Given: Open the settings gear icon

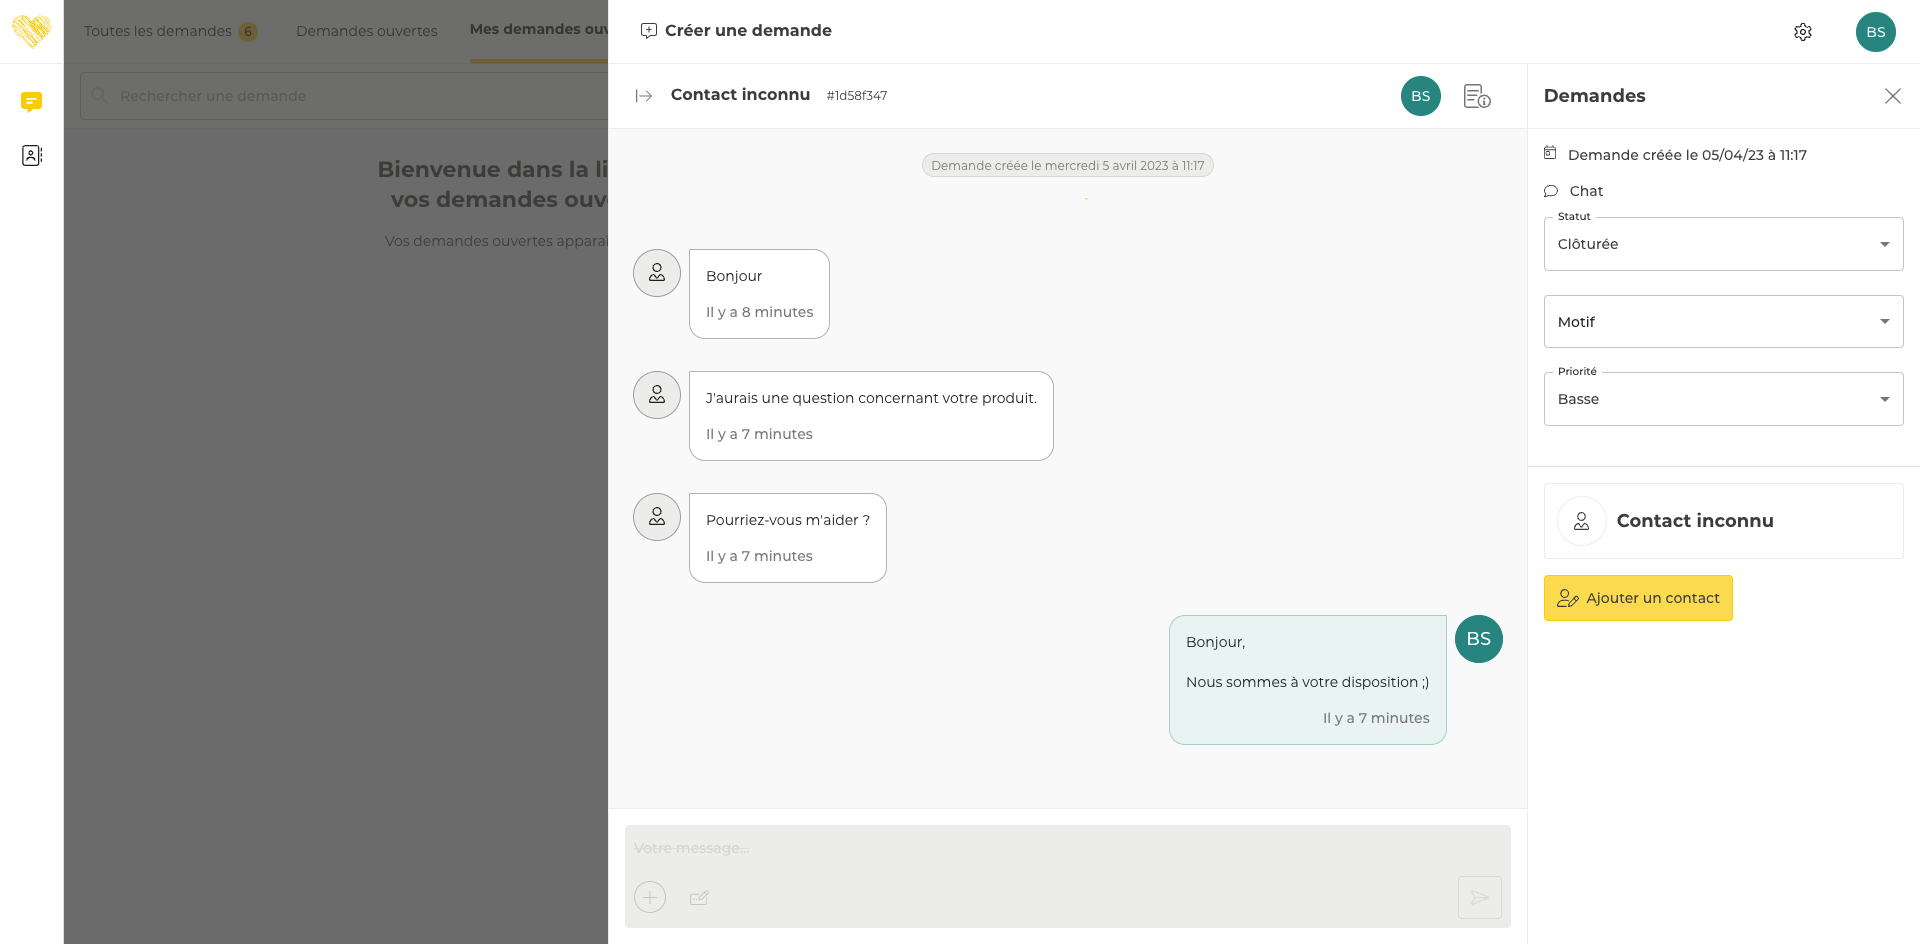Looking at the screenshot, I should point(1802,32).
